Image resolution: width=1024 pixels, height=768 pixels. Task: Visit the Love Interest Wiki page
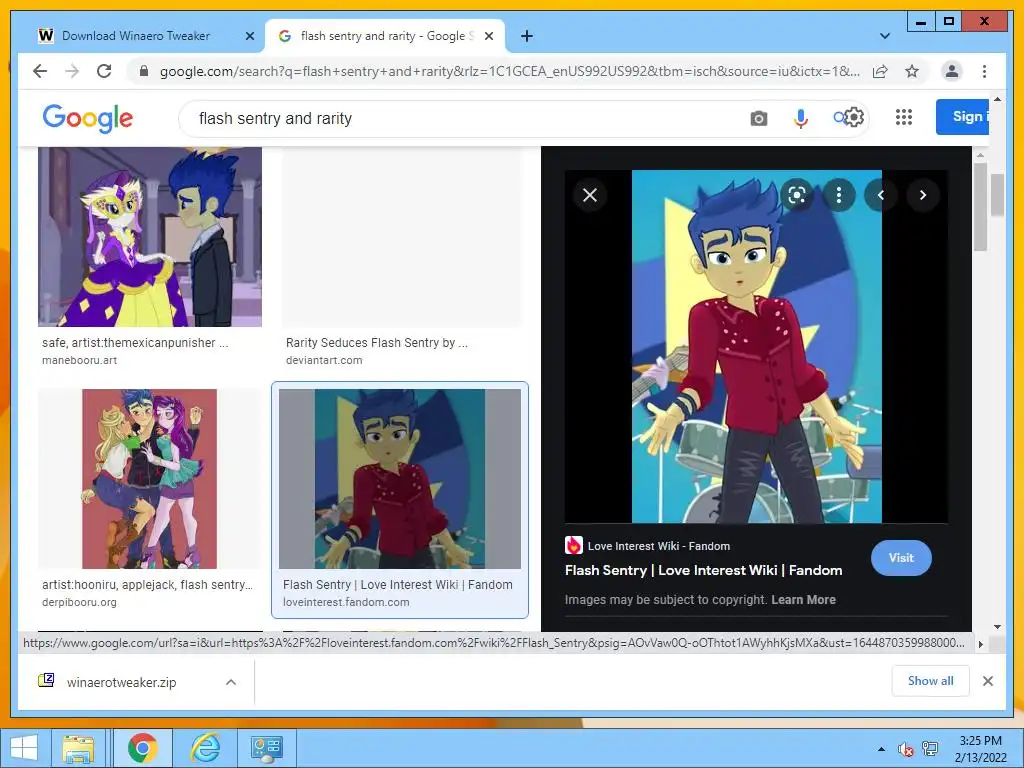pos(901,558)
